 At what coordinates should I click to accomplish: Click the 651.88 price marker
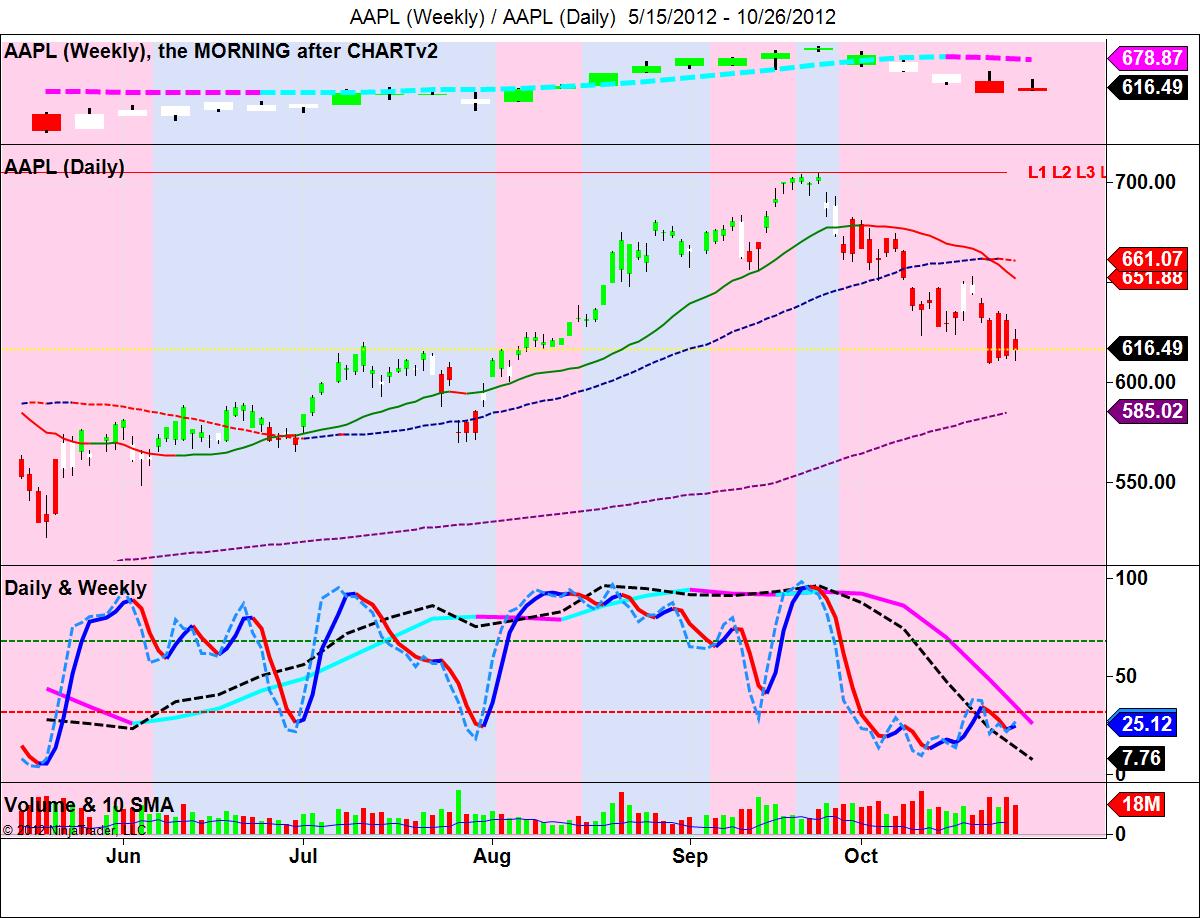pyautogui.click(x=1148, y=278)
